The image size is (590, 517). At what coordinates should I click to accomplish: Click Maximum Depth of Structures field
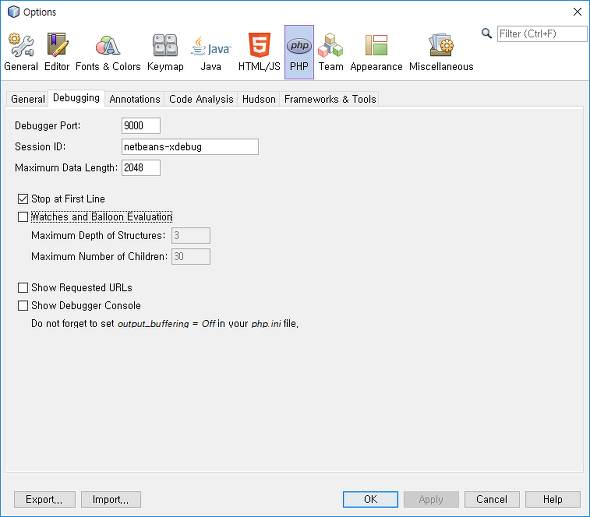[191, 236]
